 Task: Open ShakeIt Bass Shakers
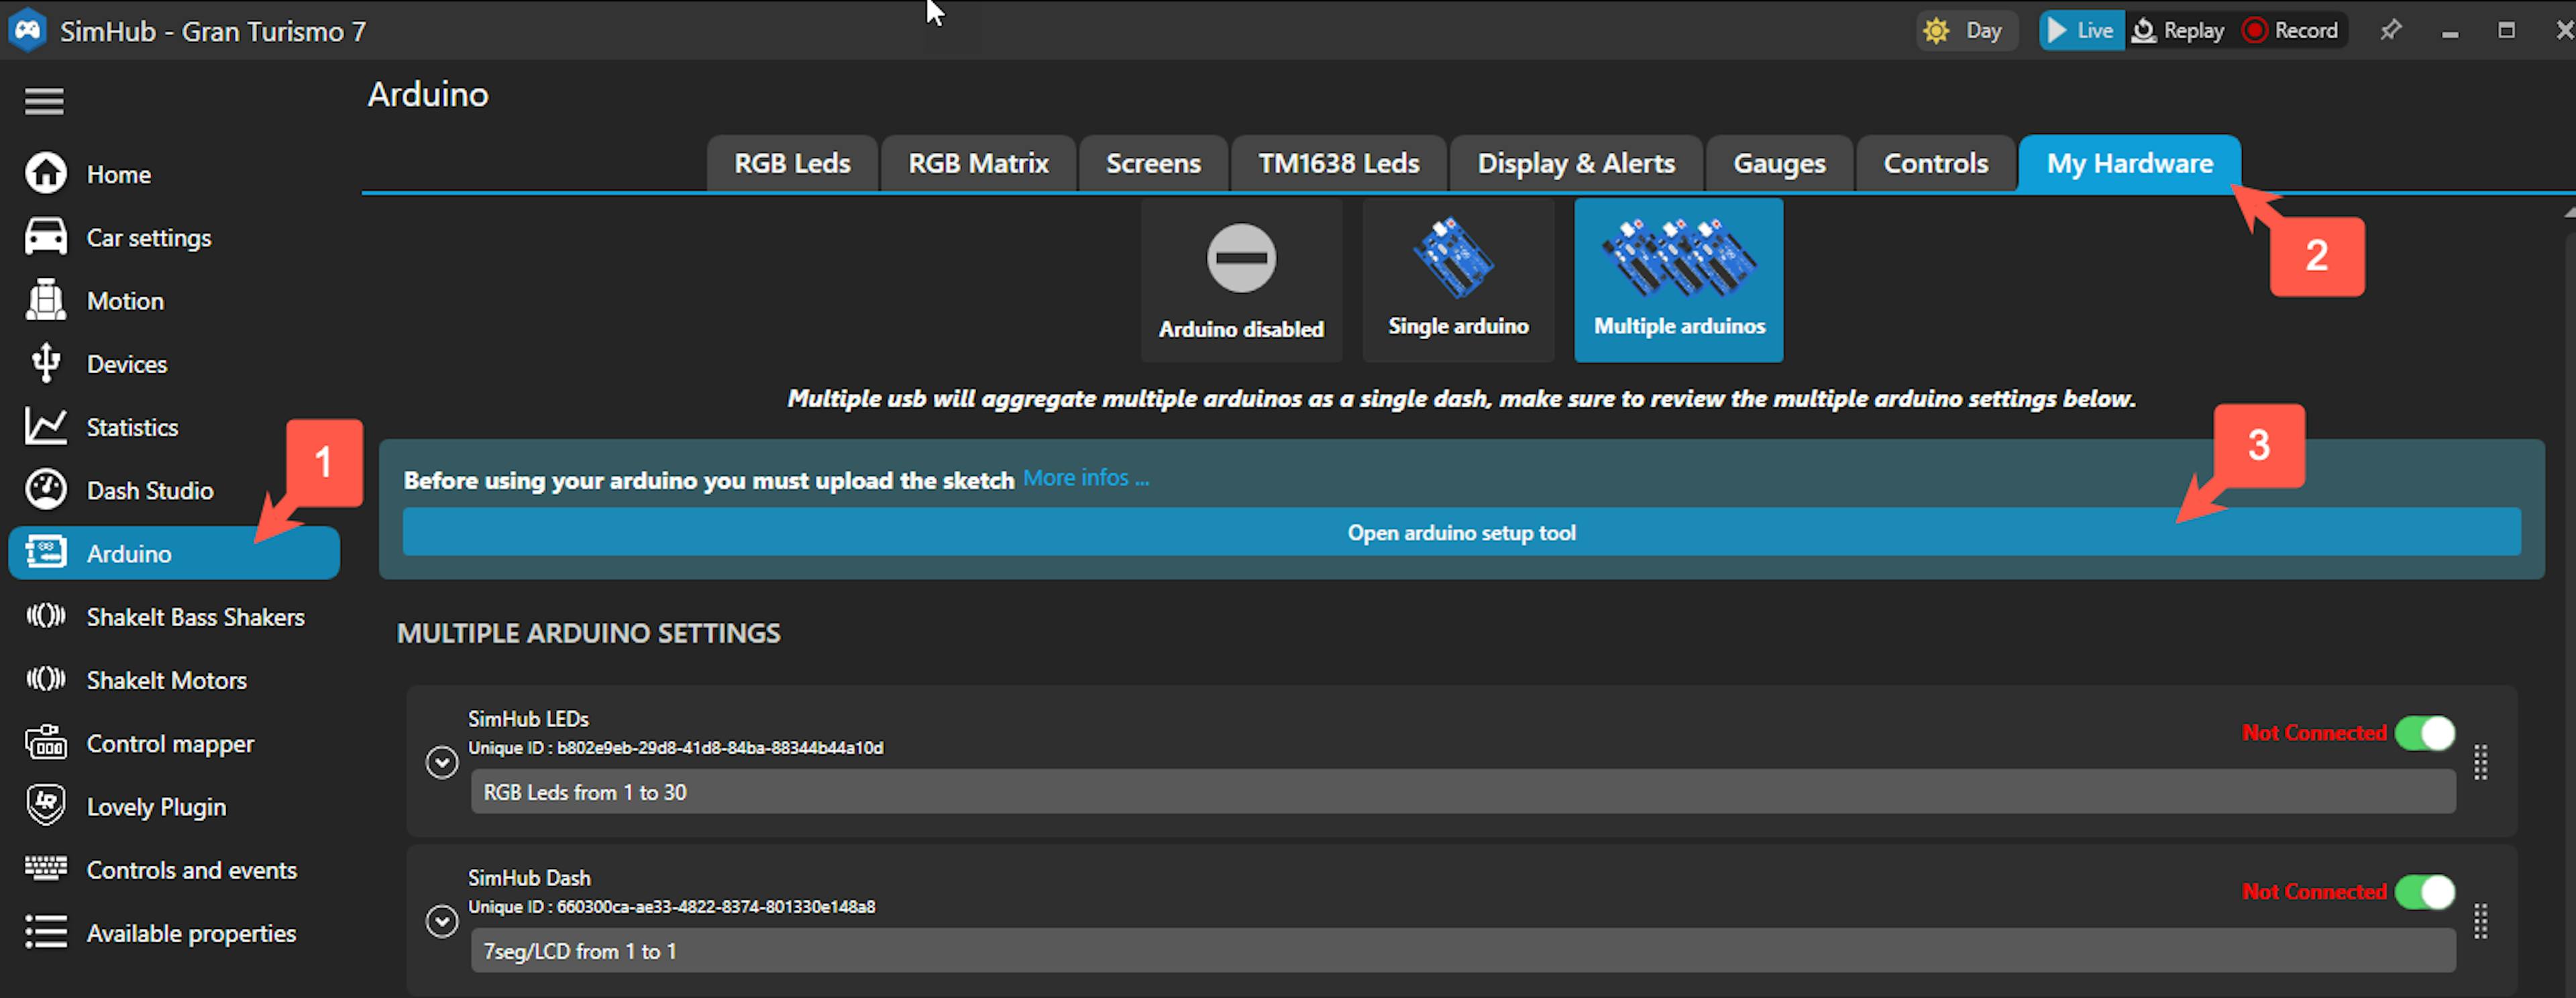click(174, 617)
